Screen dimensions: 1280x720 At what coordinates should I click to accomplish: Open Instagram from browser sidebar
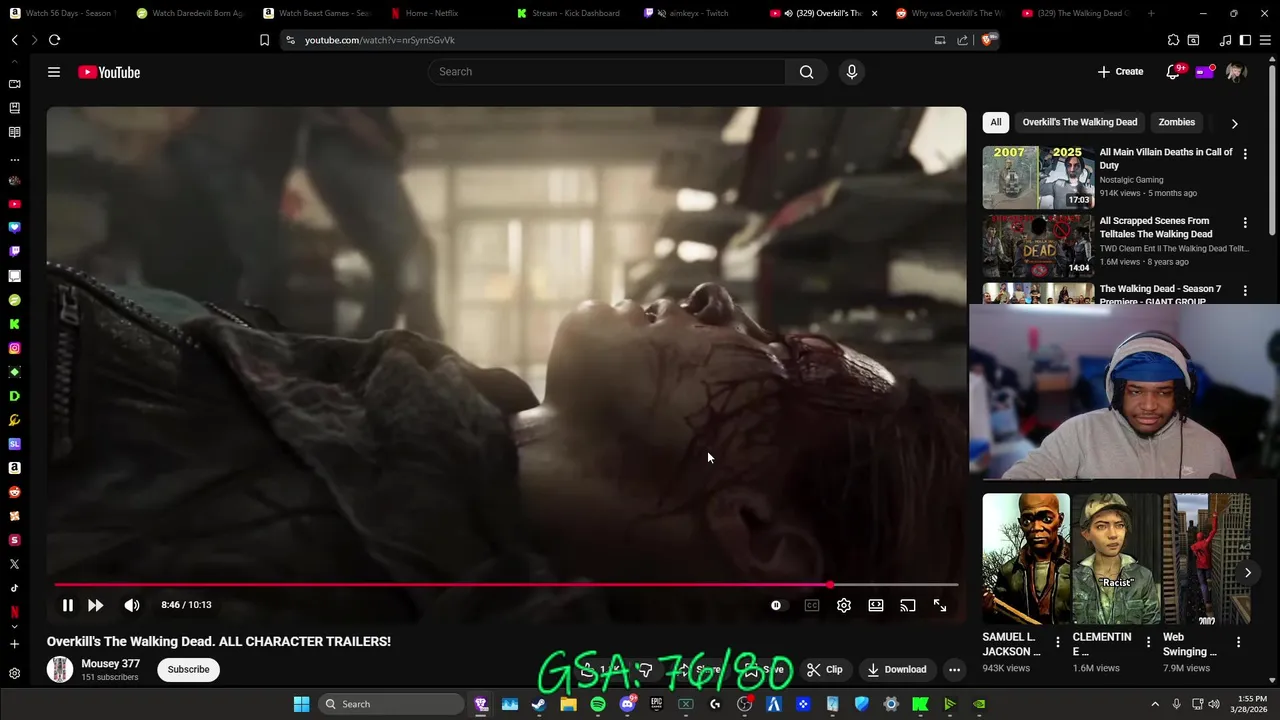(x=14, y=348)
